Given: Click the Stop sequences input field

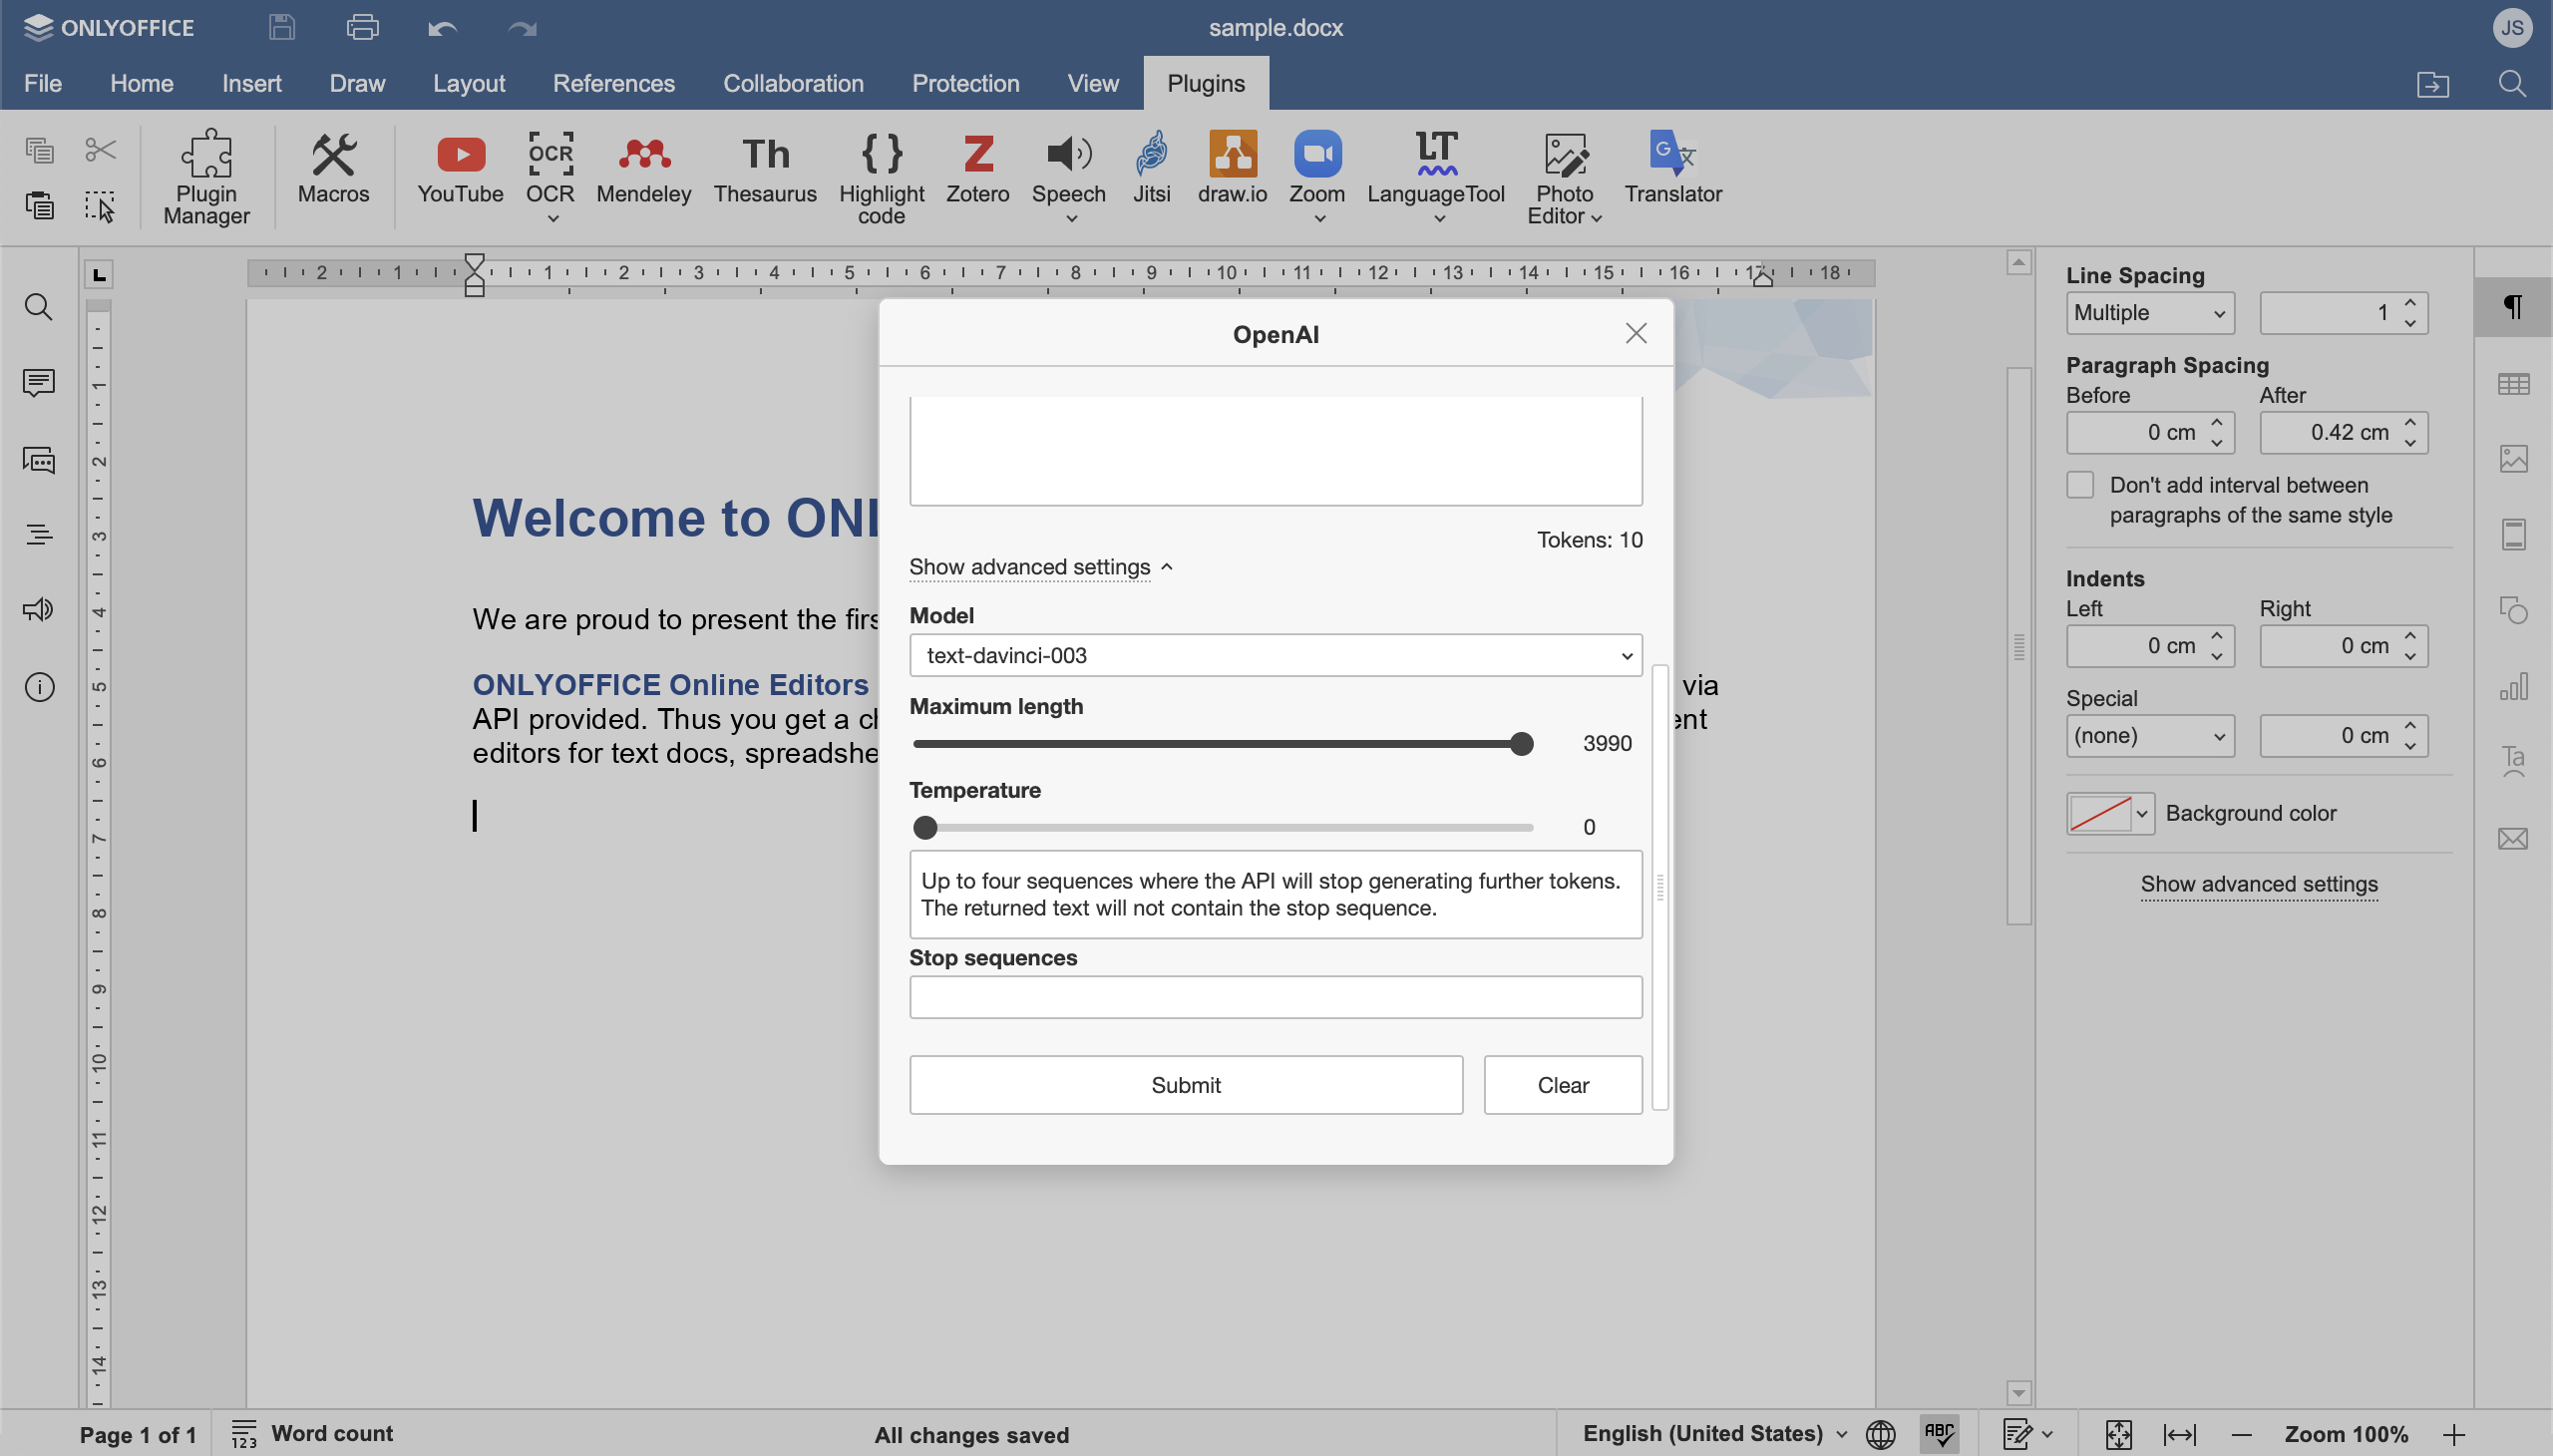Looking at the screenshot, I should pos(1275,994).
